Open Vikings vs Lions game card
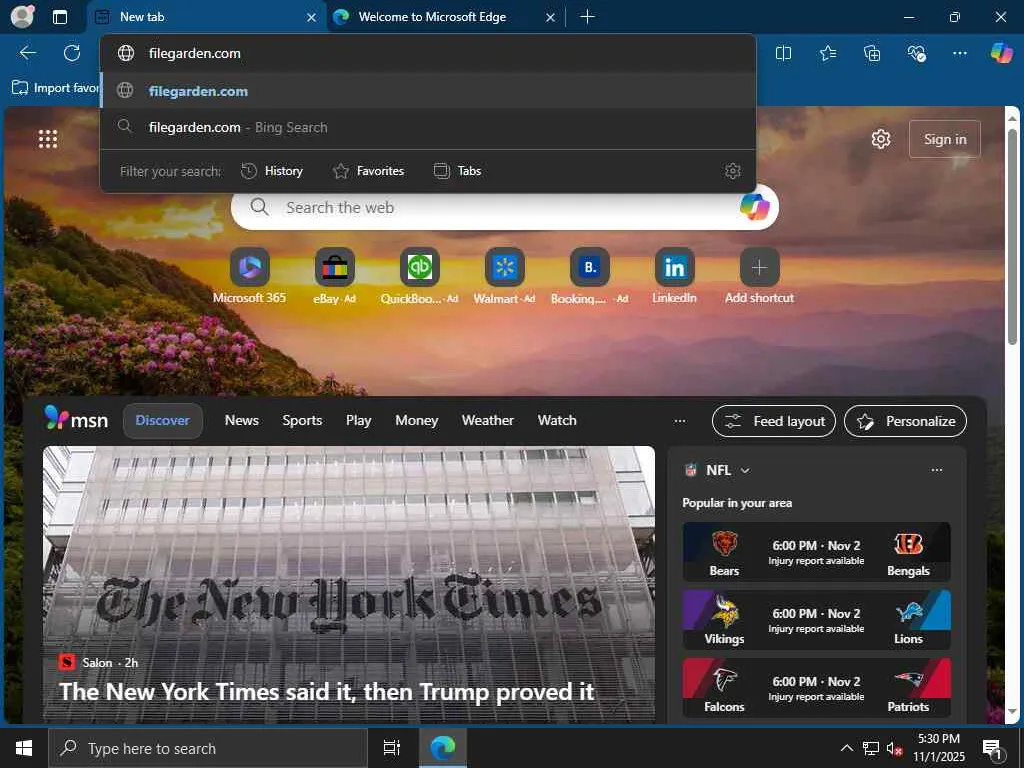The height and width of the screenshot is (768, 1024). [x=816, y=620]
